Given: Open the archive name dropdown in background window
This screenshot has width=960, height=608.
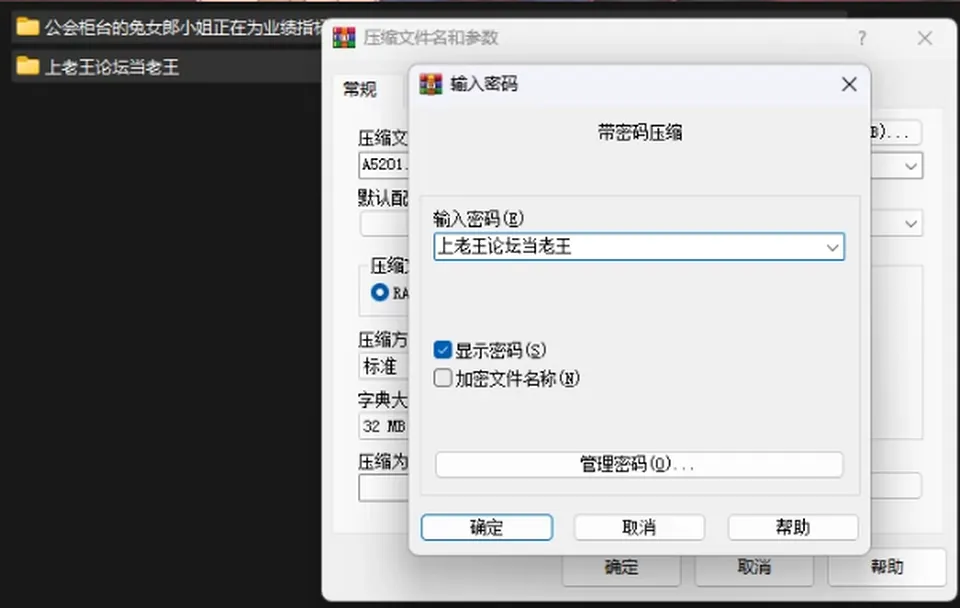Looking at the screenshot, I should click(x=911, y=166).
